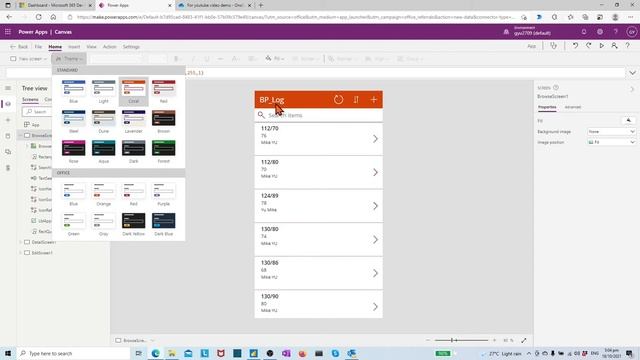
Task: Select the Aqua theme
Action: tap(104, 151)
